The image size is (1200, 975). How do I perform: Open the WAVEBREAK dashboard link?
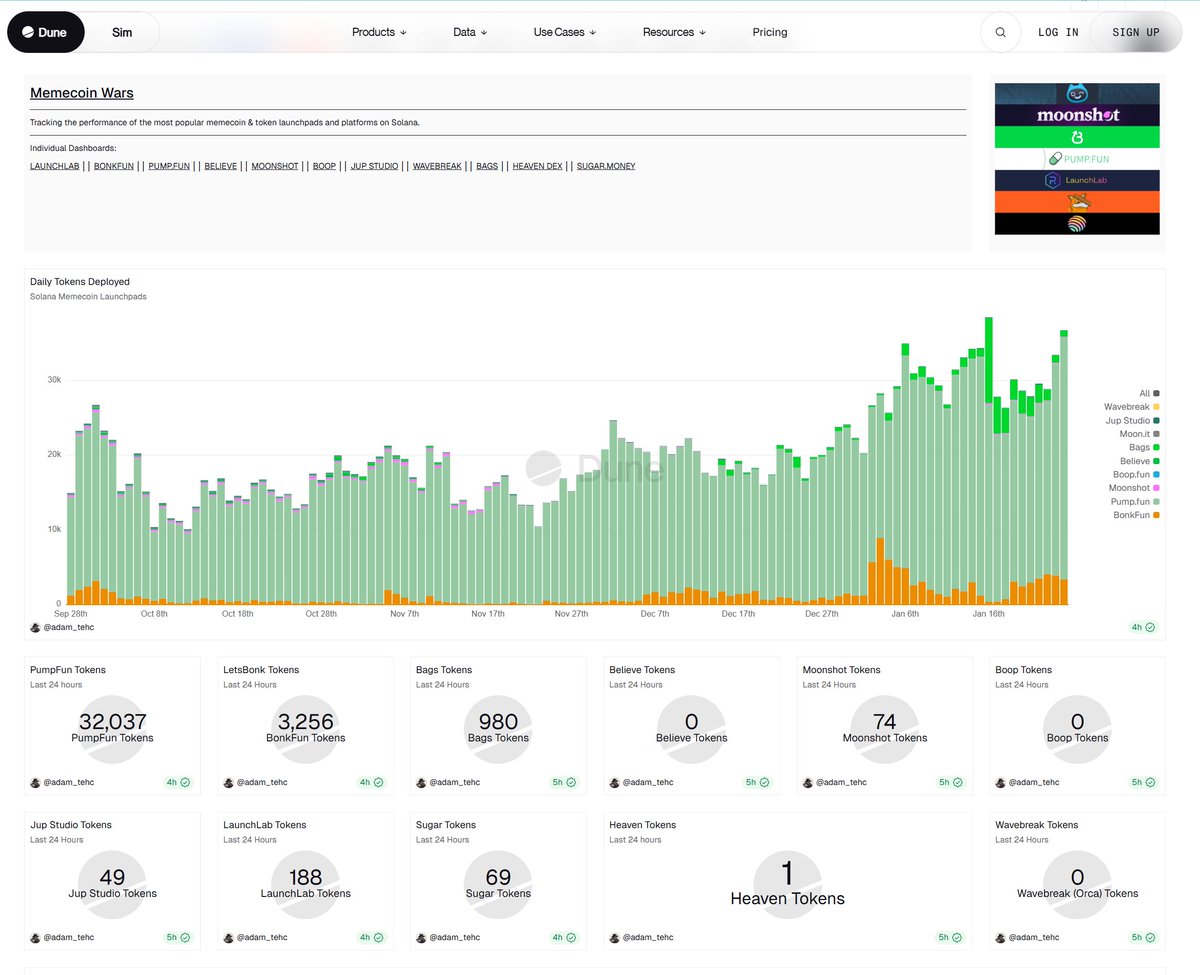point(437,166)
